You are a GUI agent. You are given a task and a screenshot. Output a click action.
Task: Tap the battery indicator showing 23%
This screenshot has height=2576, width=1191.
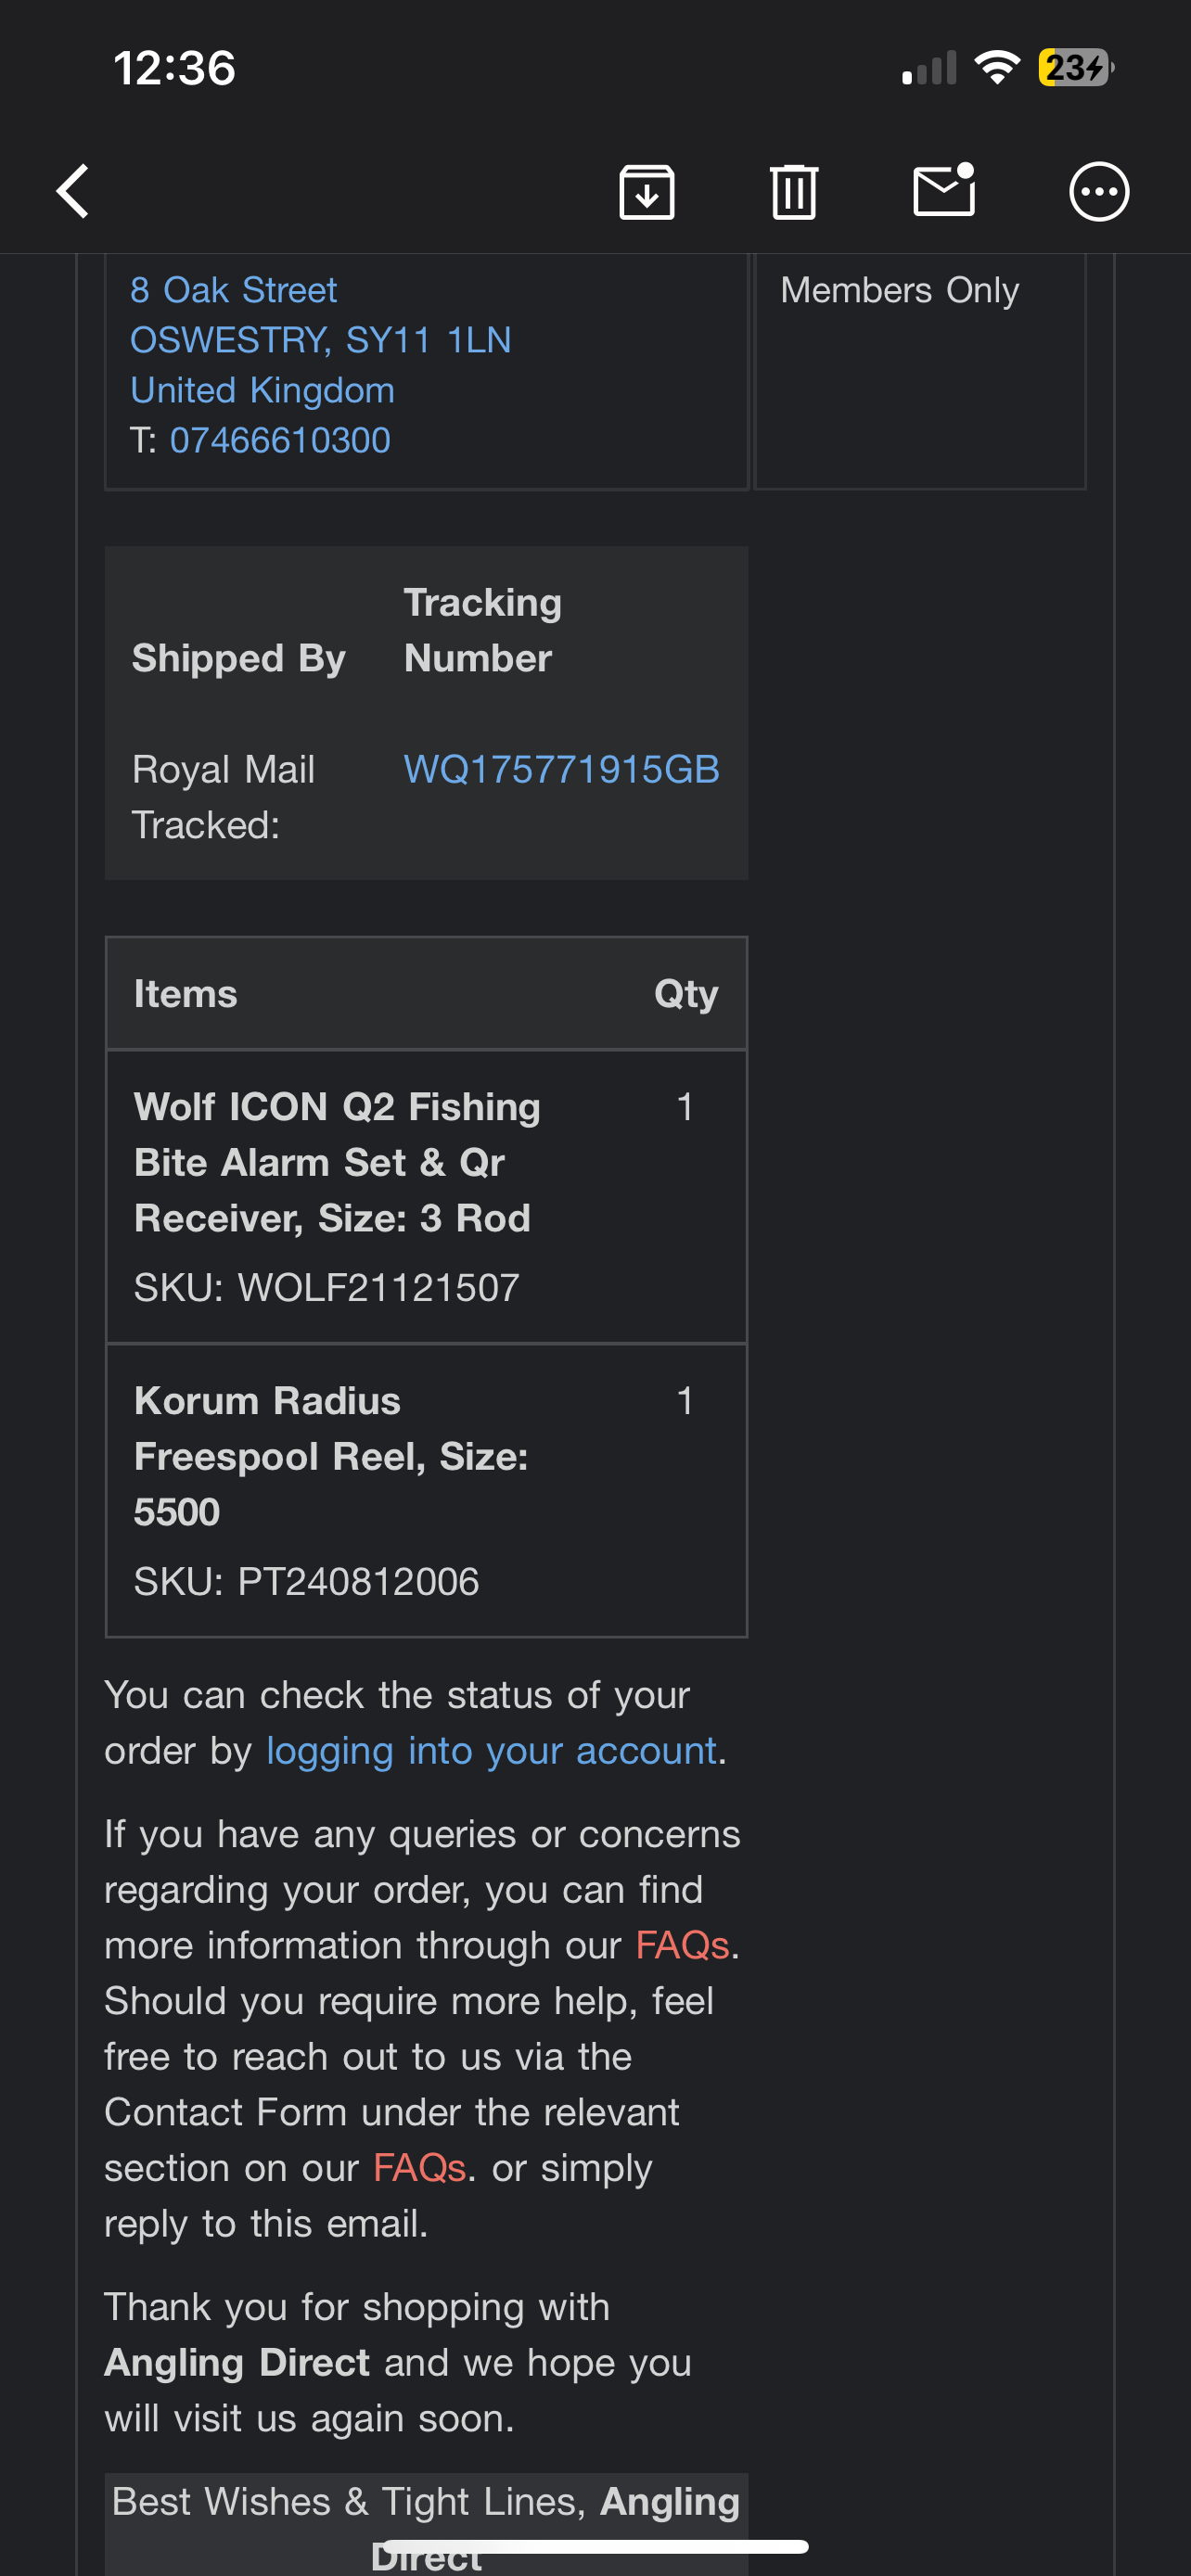coord(1072,66)
